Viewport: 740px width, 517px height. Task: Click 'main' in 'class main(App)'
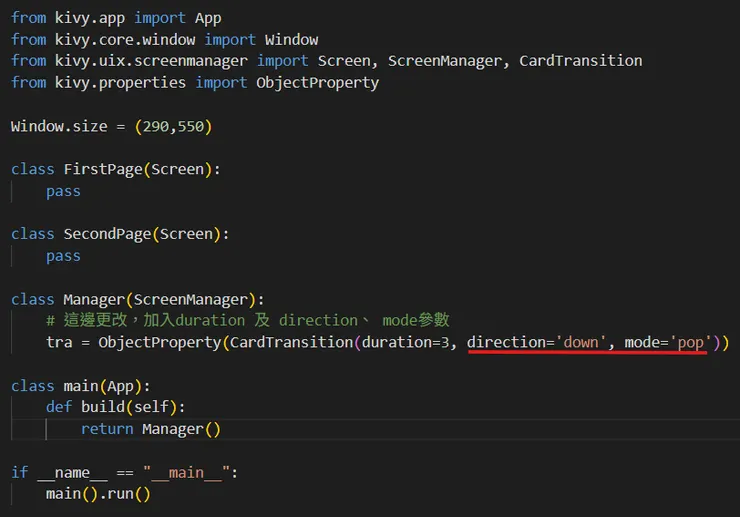tap(81, 386)
